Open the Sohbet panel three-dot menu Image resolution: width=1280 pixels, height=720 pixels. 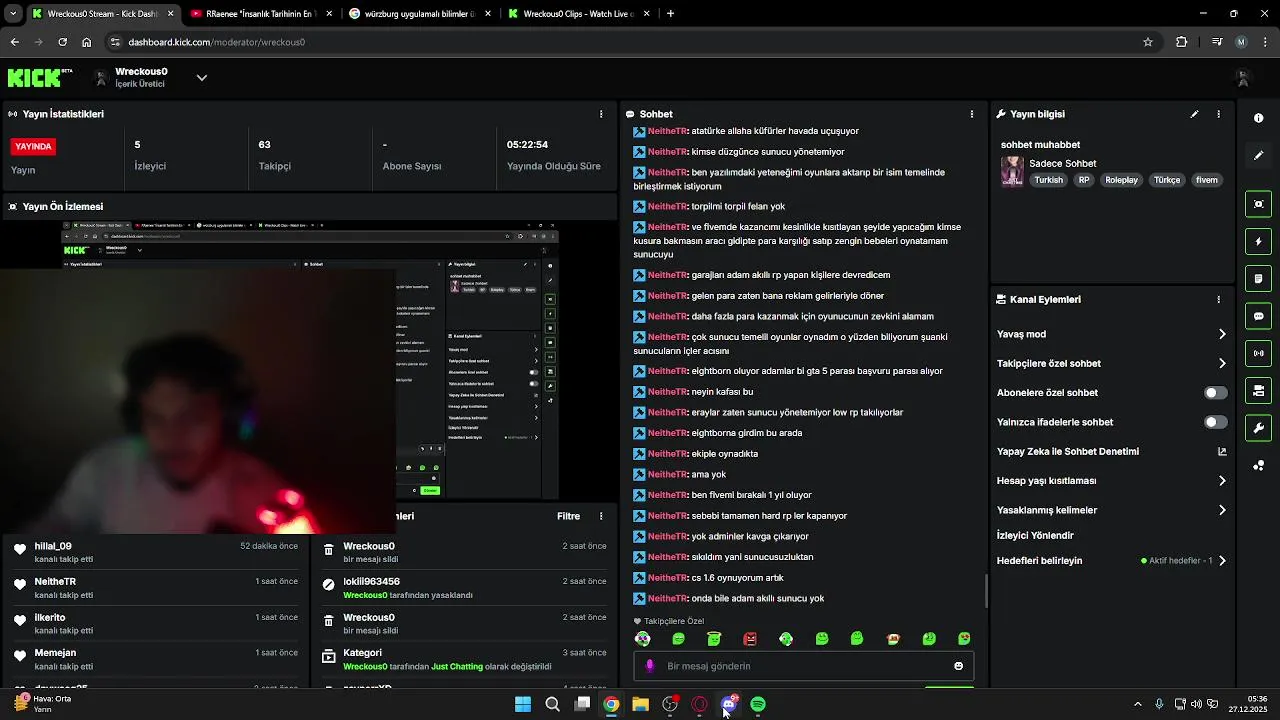click(971, 114)
